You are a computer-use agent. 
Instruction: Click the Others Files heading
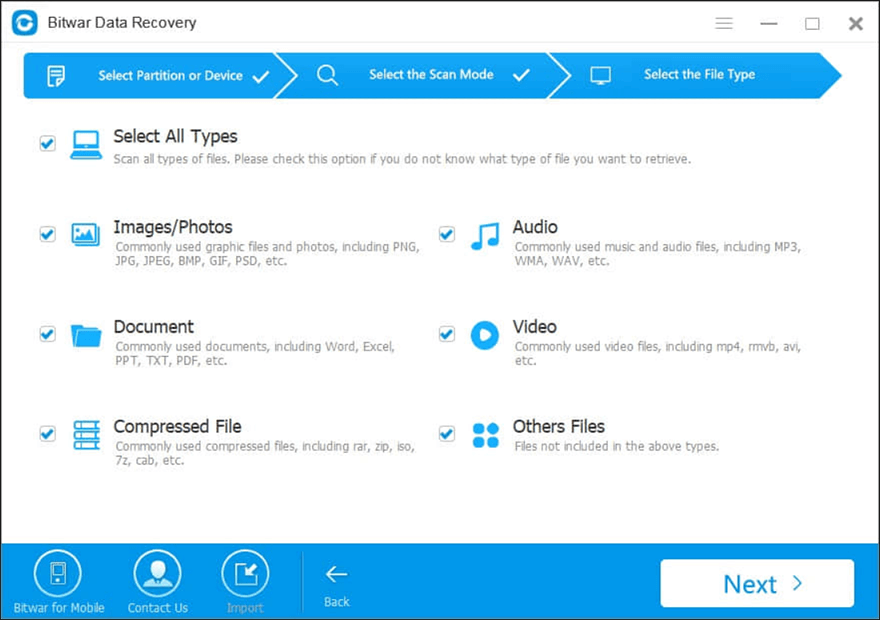[x=558, y=426]
